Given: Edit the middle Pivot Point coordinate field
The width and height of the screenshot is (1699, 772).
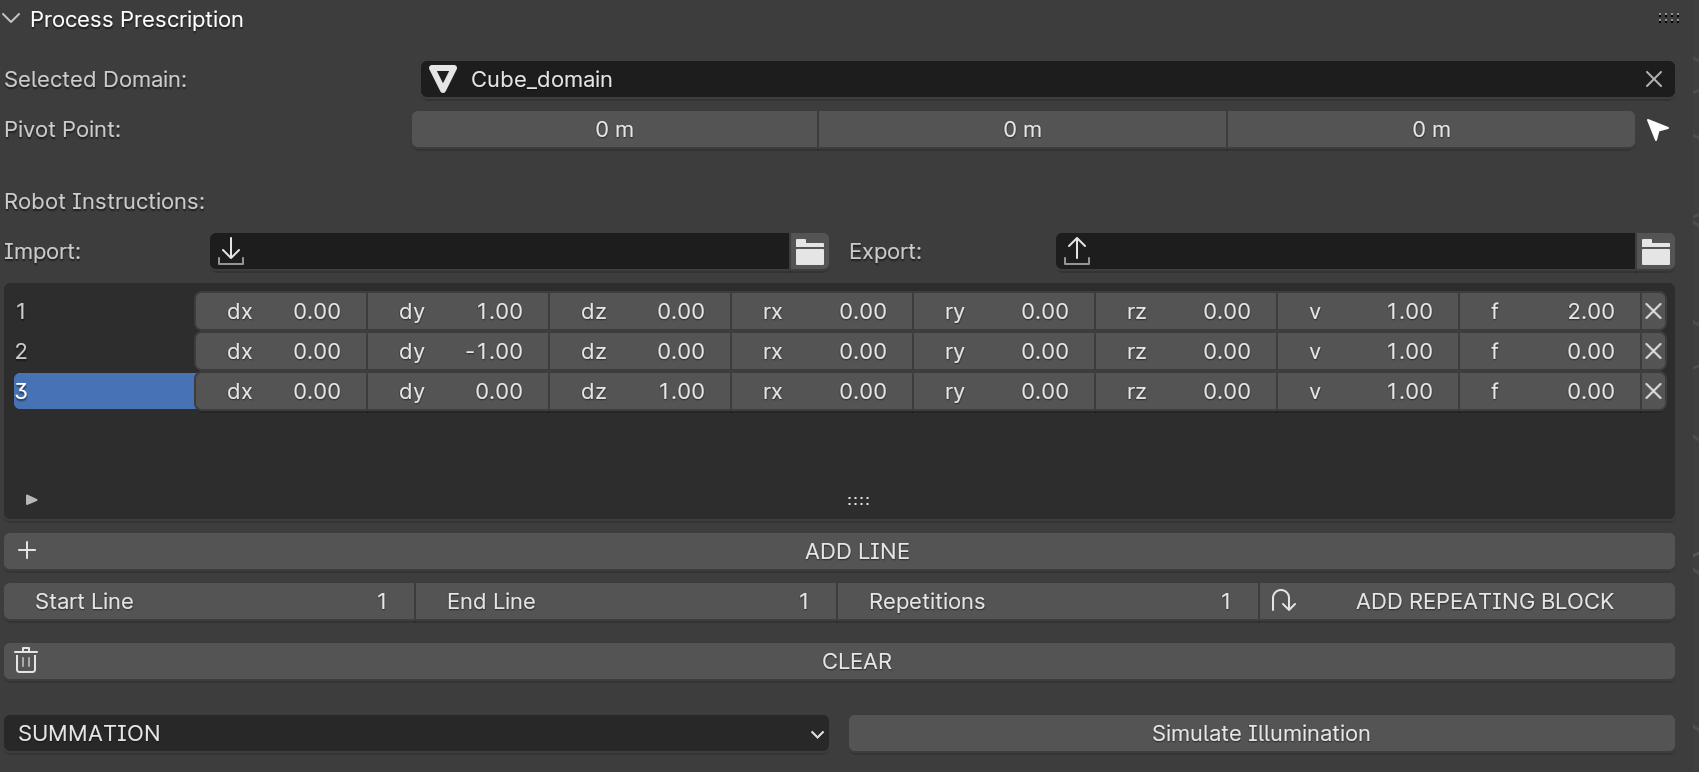Looking at the screenshot, I should coord(1022,129).
